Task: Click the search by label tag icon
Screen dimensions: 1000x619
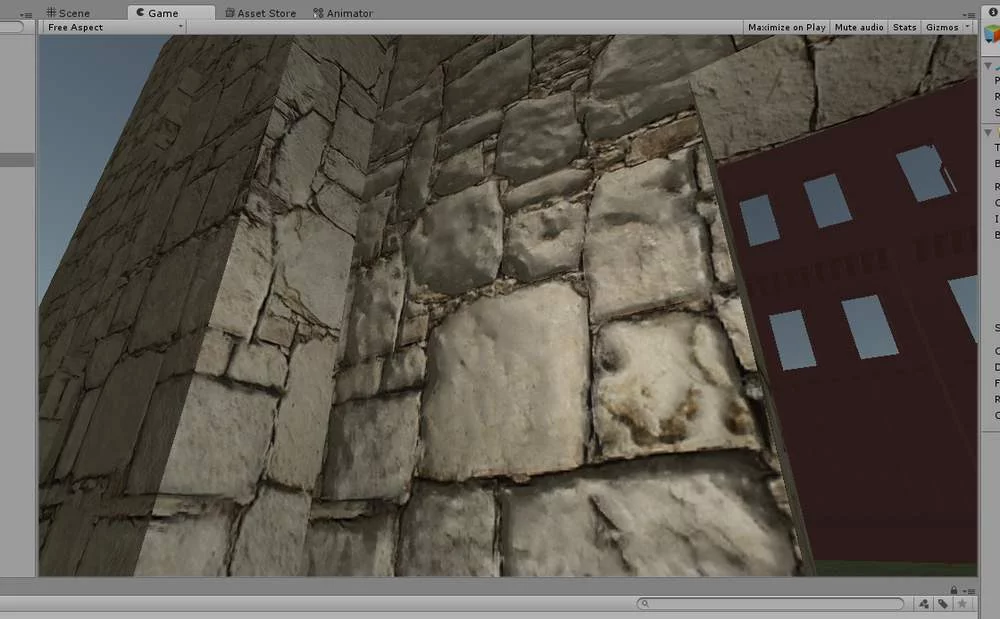Action: (943, 604)
